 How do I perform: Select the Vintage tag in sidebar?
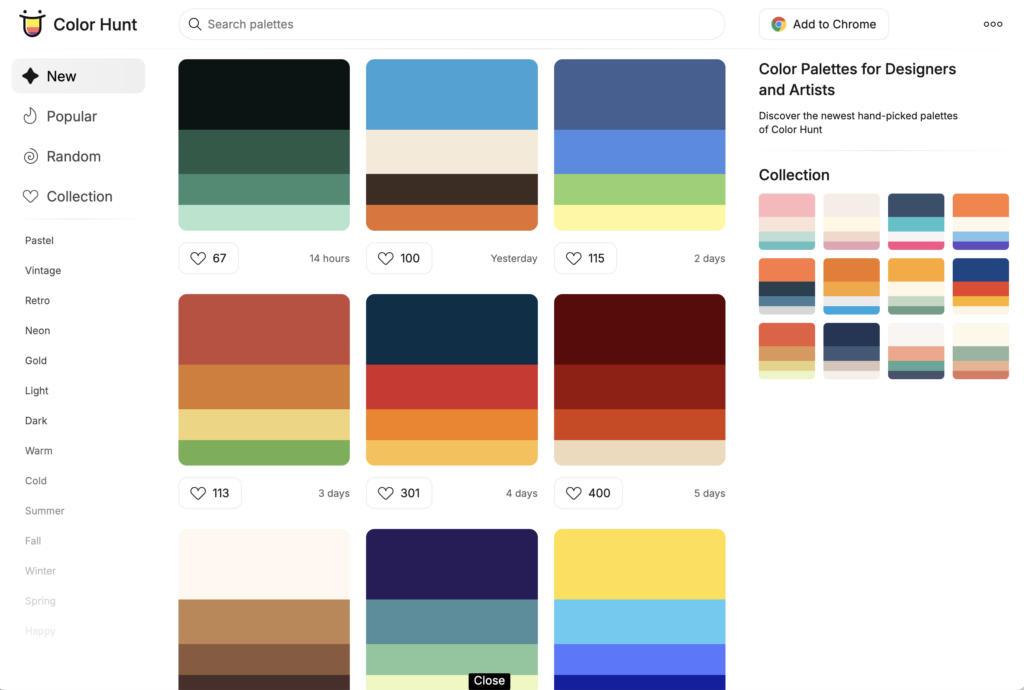43,271
